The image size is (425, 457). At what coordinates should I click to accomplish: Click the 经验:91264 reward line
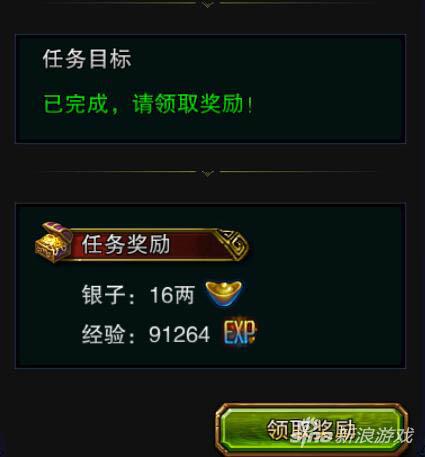coord(169,333)
